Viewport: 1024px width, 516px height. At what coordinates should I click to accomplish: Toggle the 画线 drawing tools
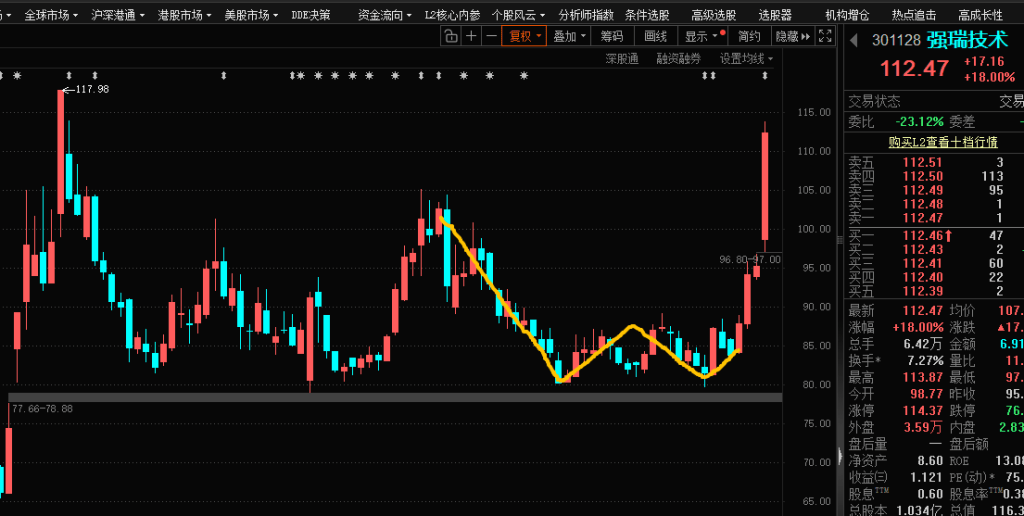tap(655, 37)
